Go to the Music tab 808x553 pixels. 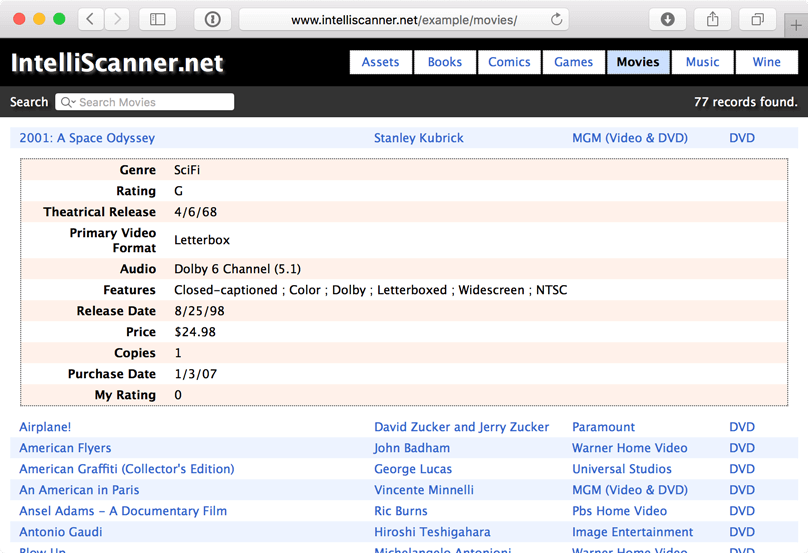702,62
